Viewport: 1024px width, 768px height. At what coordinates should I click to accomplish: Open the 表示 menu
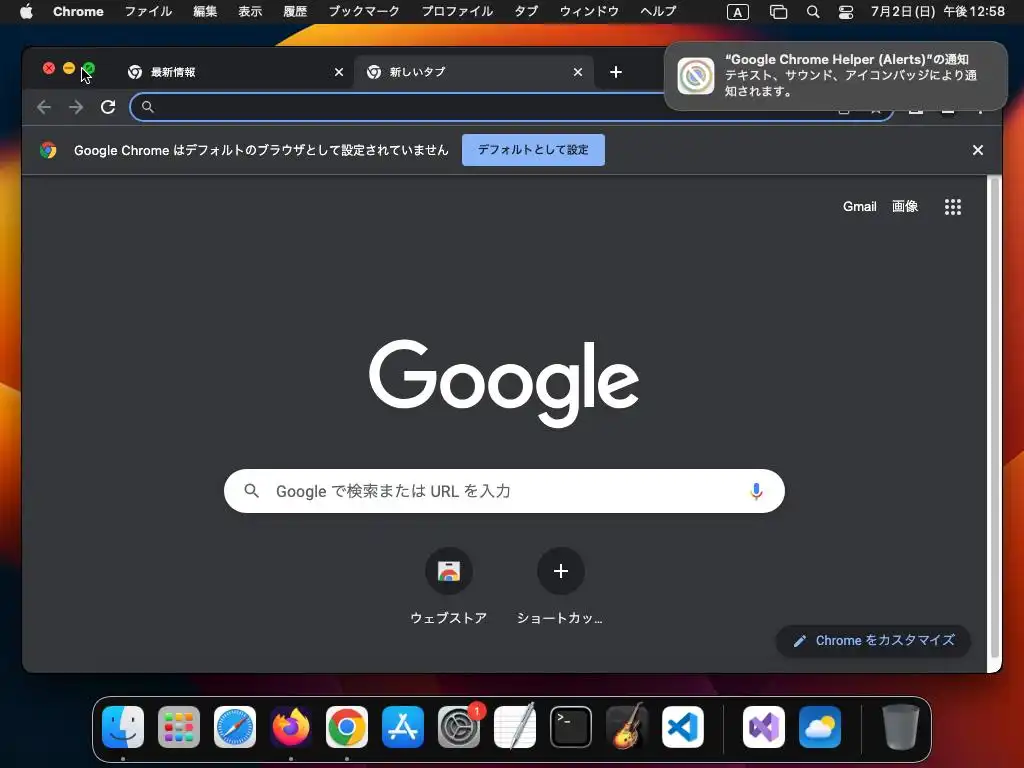pyautogui.click(x=250, y=11)
